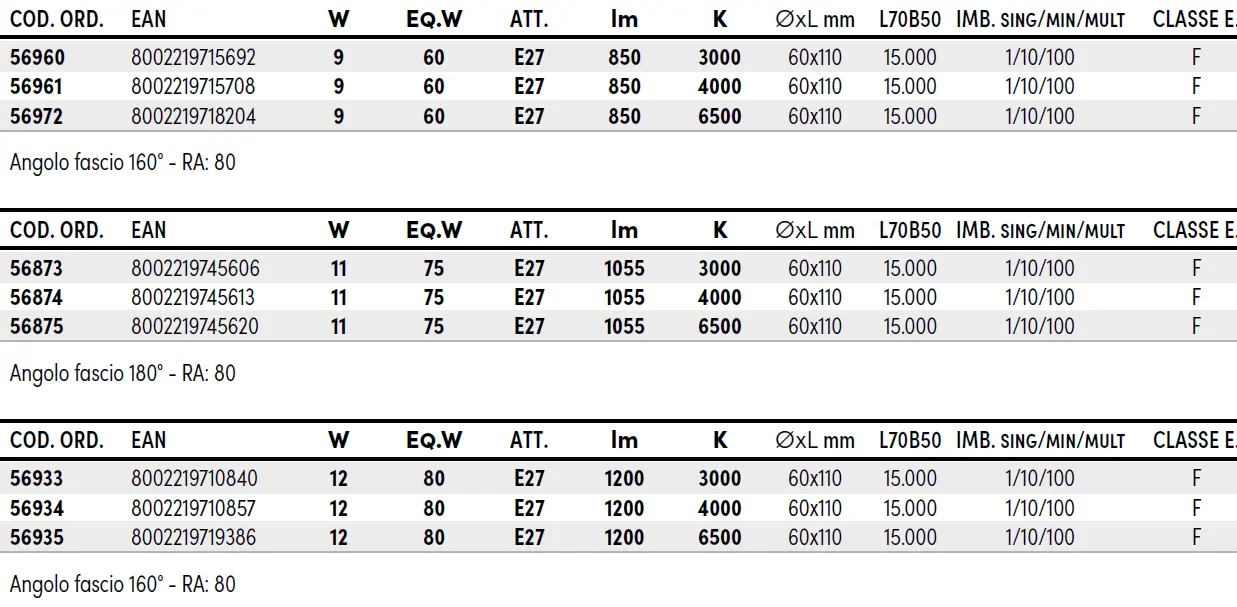This screenshot has width=1237, height=607.
Task: Click order code 56960
Action: (x=36, y=58)
